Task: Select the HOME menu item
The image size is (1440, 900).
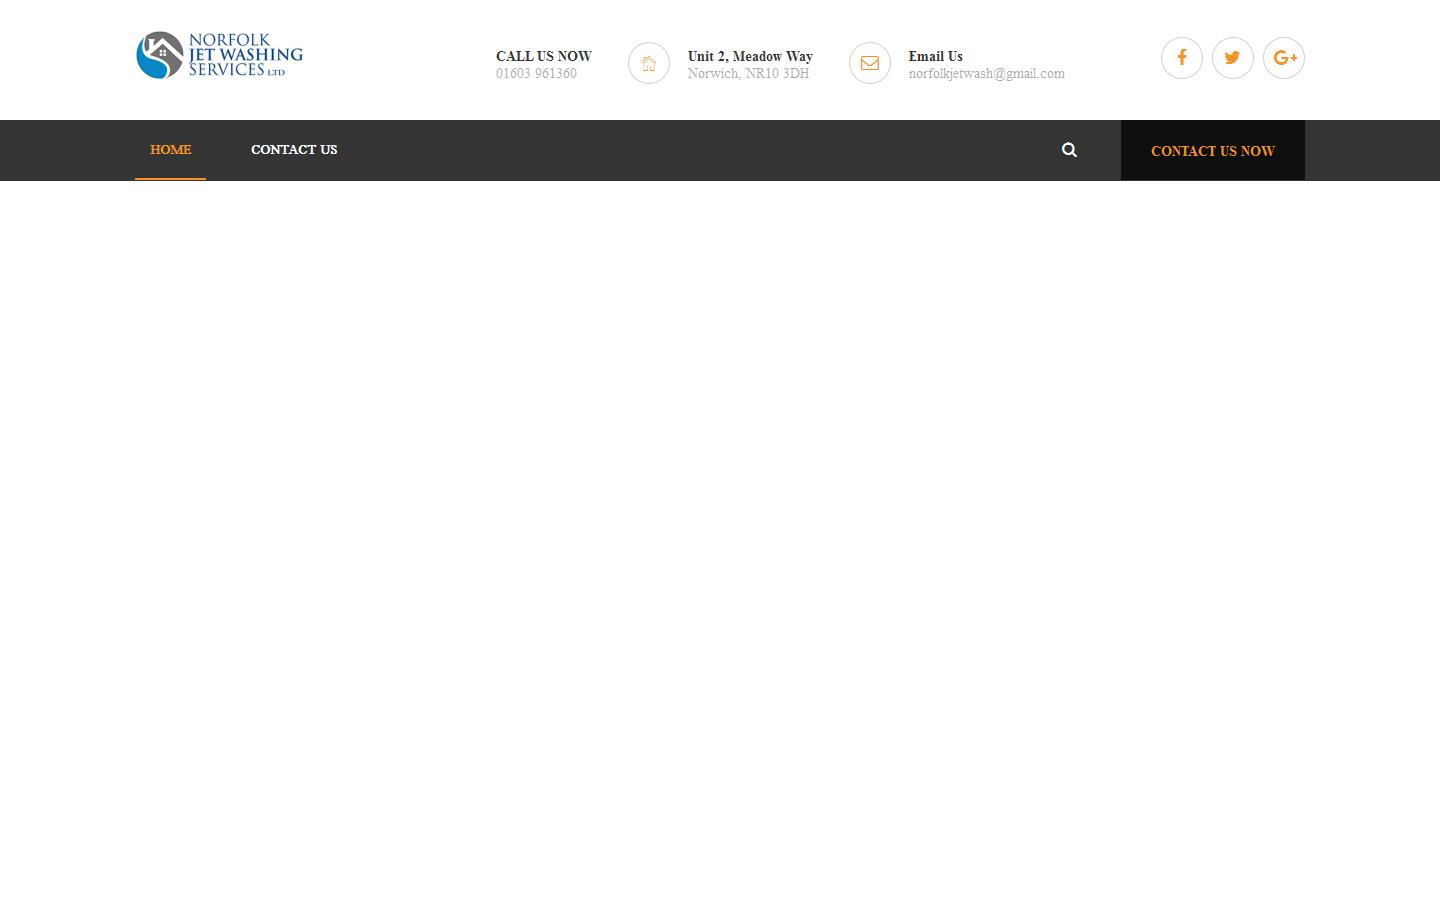Action: (x=170, y=149)
